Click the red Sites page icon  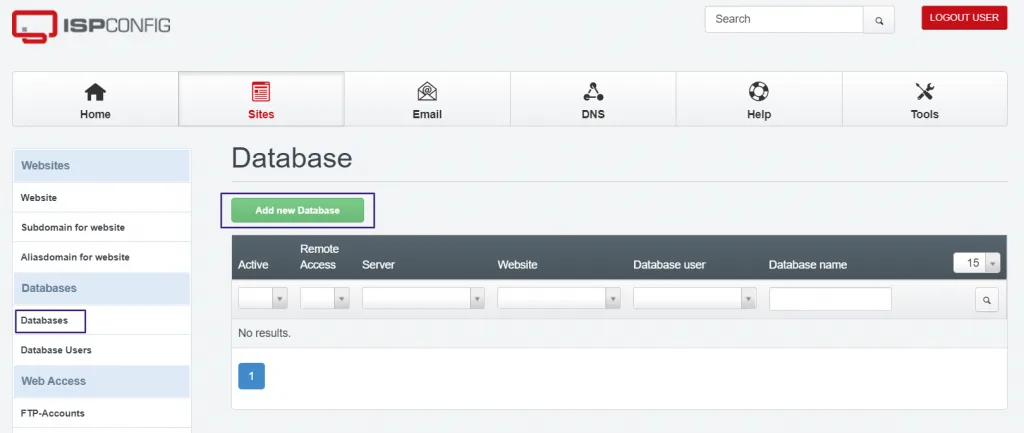pos(261,92)
